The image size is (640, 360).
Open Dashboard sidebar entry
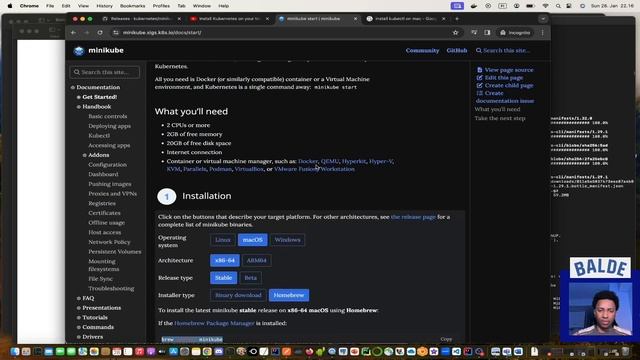click(x=103, y=174)
